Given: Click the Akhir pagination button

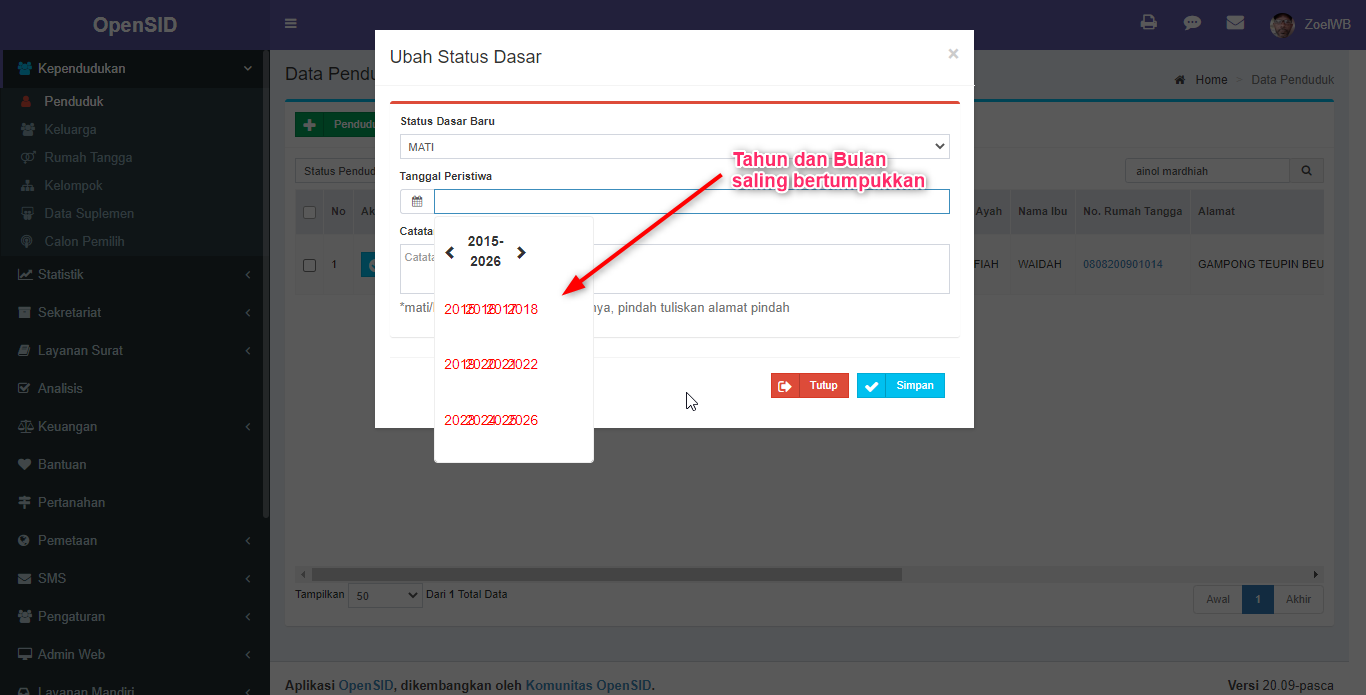Looking at the screenshot, I should [1298, 599].
